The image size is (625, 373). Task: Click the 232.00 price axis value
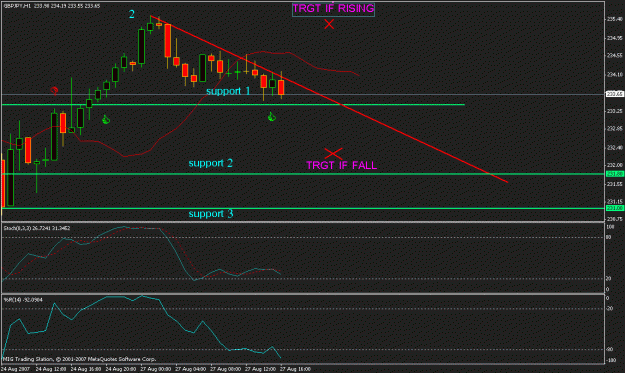(615, 165)
